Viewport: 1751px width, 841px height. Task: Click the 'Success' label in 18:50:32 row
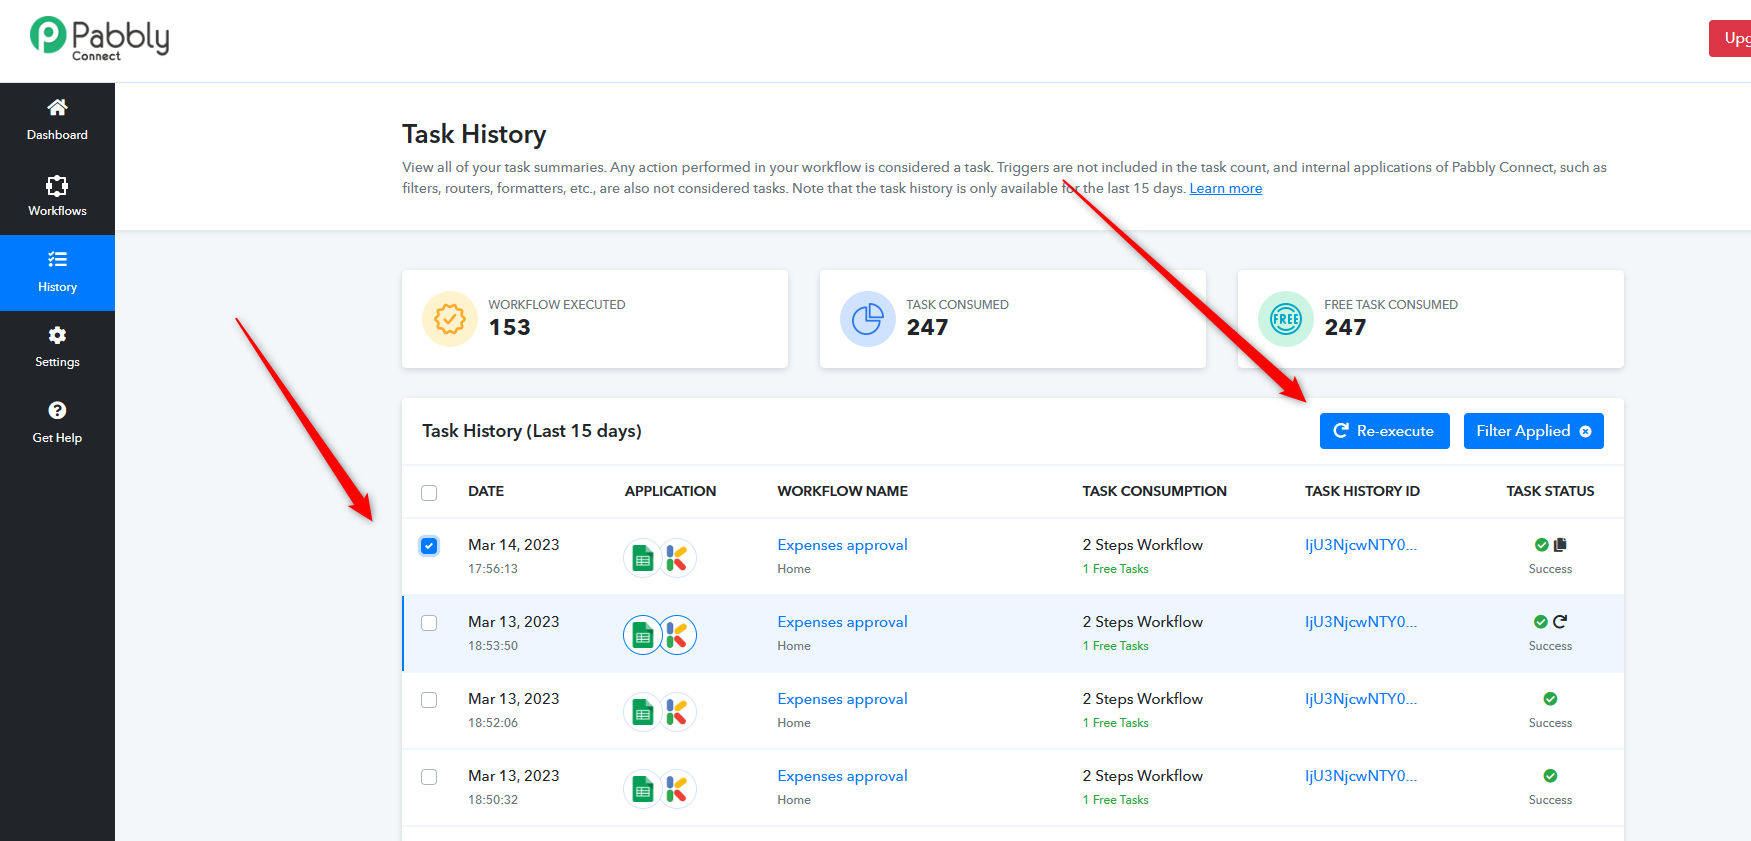click(1550, 800)
